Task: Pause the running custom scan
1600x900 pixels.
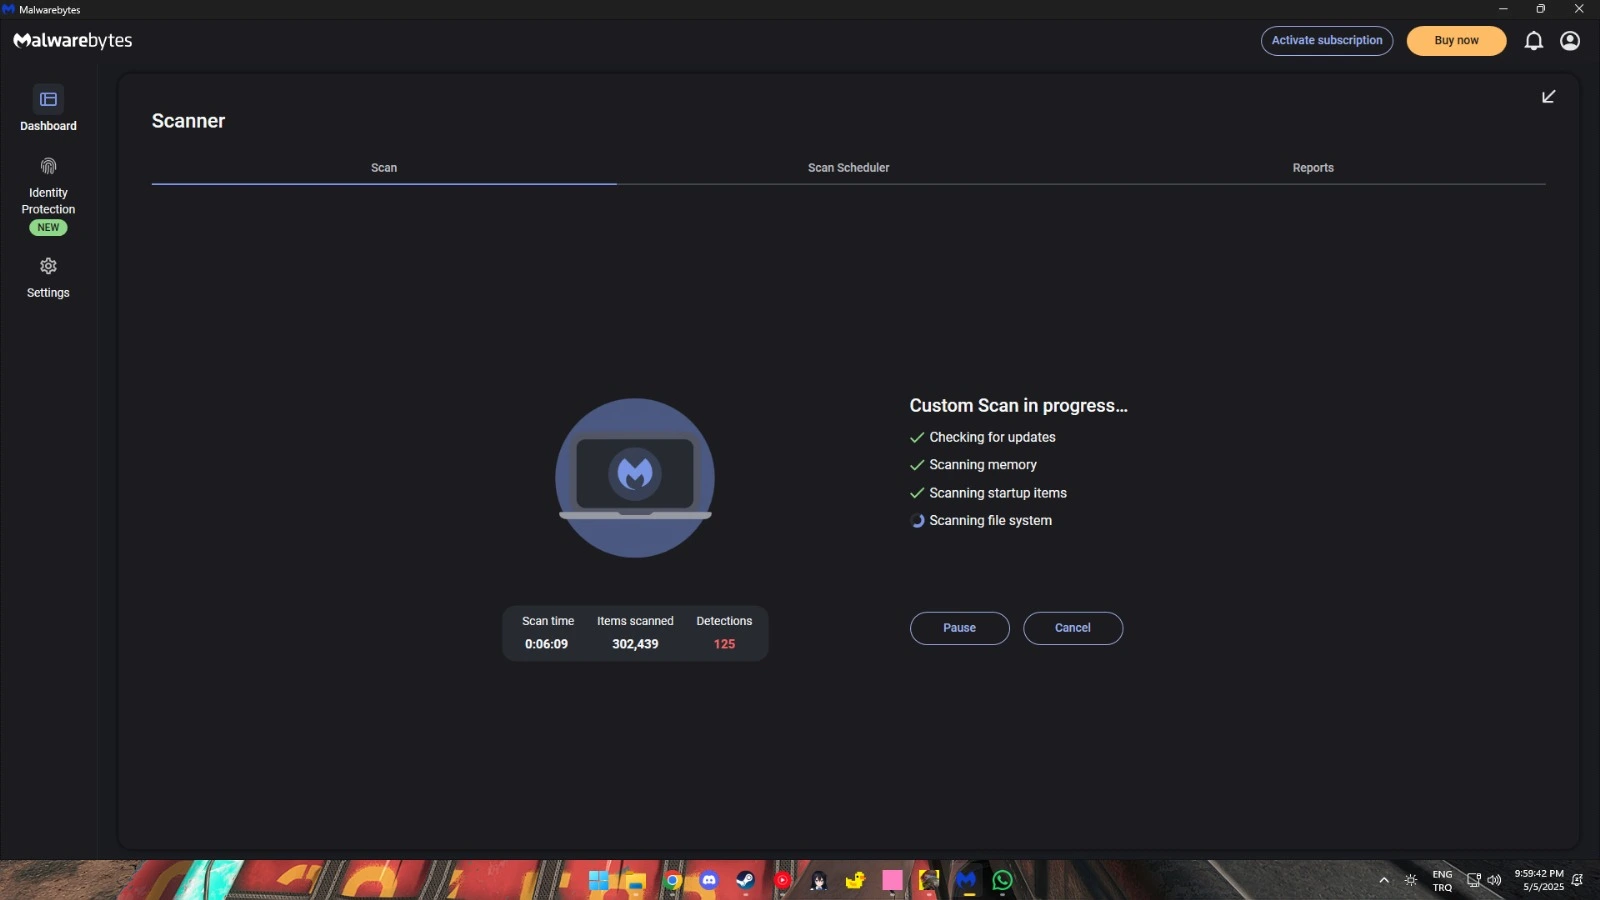Action: [x=959, y=628]
